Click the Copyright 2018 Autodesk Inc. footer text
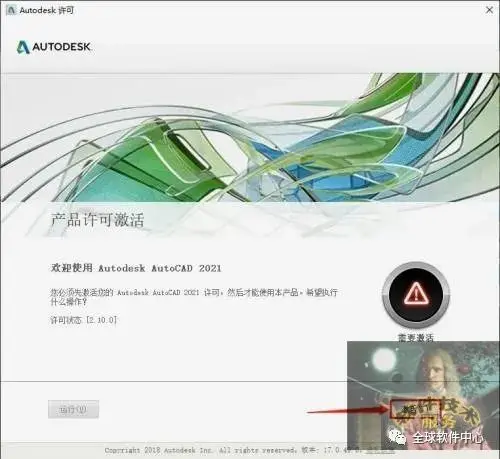This screenshot has height=459, width=500. pyautogui.click(x=200, y=450)
